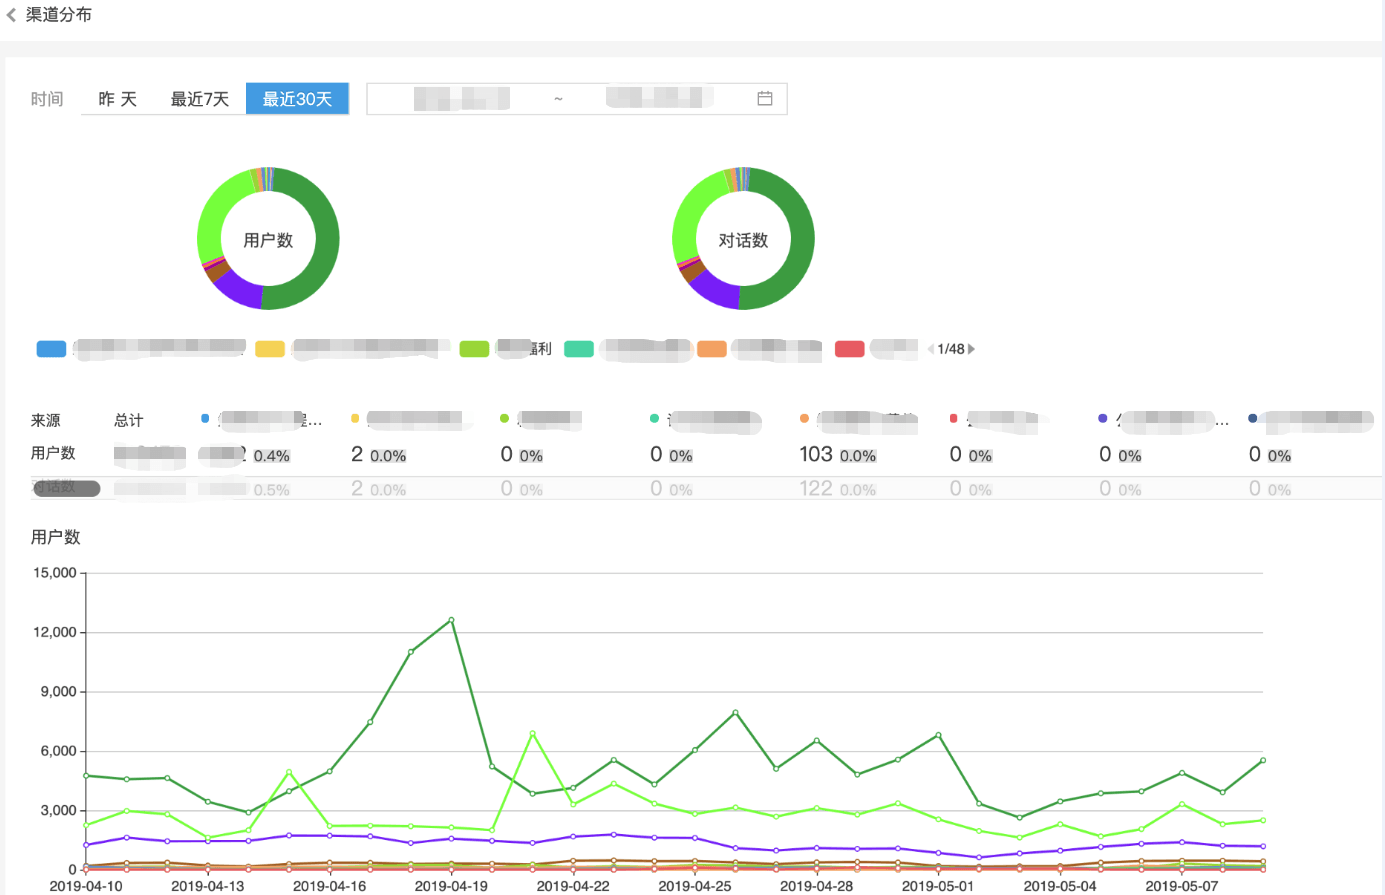
Task: Click the 对话数 donut chart center
Action: [x=743, y=240]
